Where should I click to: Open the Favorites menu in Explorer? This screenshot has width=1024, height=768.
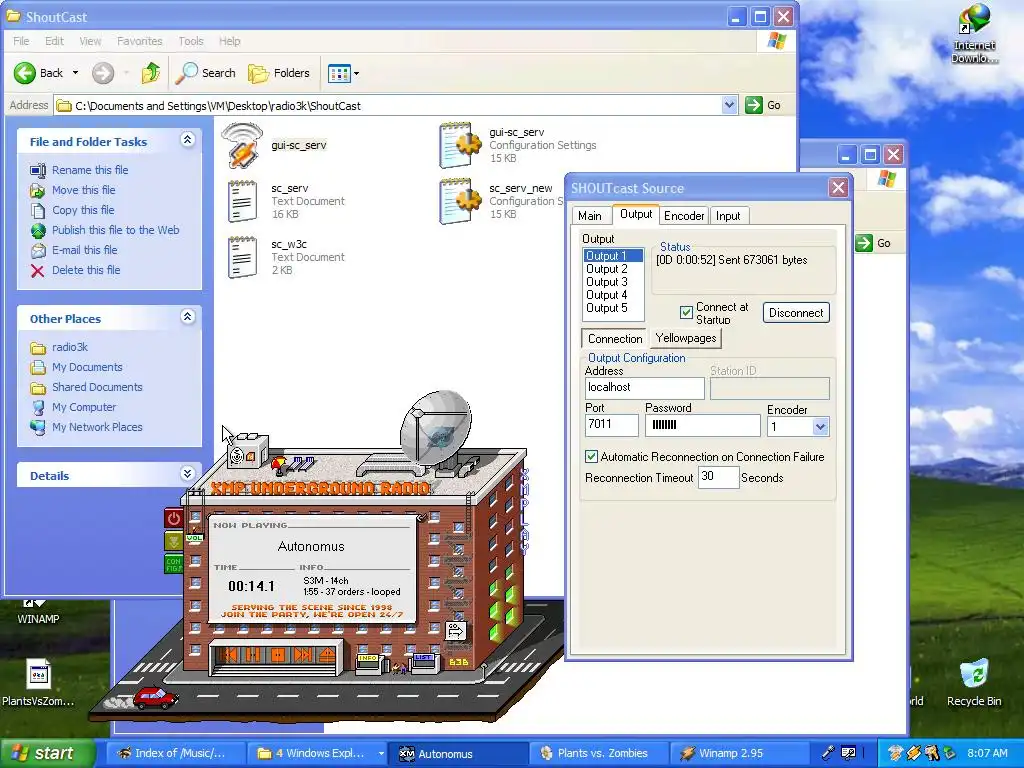coord(140,41)
